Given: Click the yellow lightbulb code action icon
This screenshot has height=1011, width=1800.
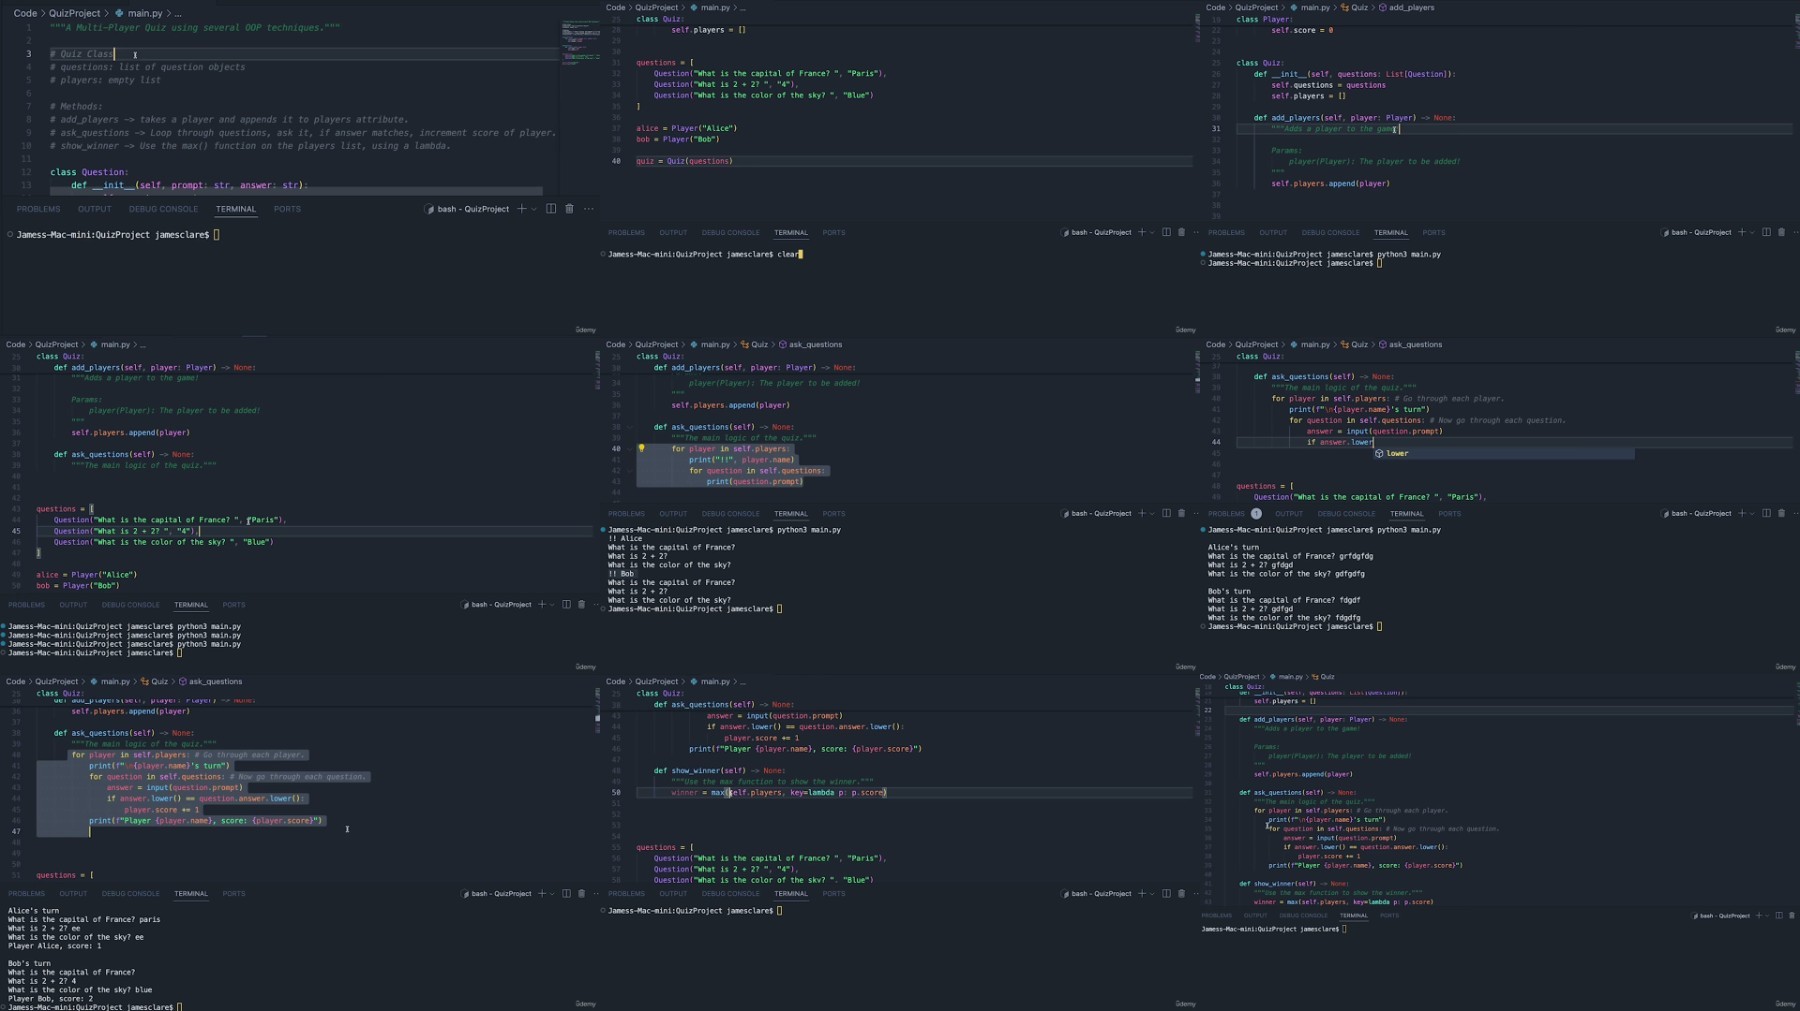Looking at the screenshot, I should (x=642, y=449).
